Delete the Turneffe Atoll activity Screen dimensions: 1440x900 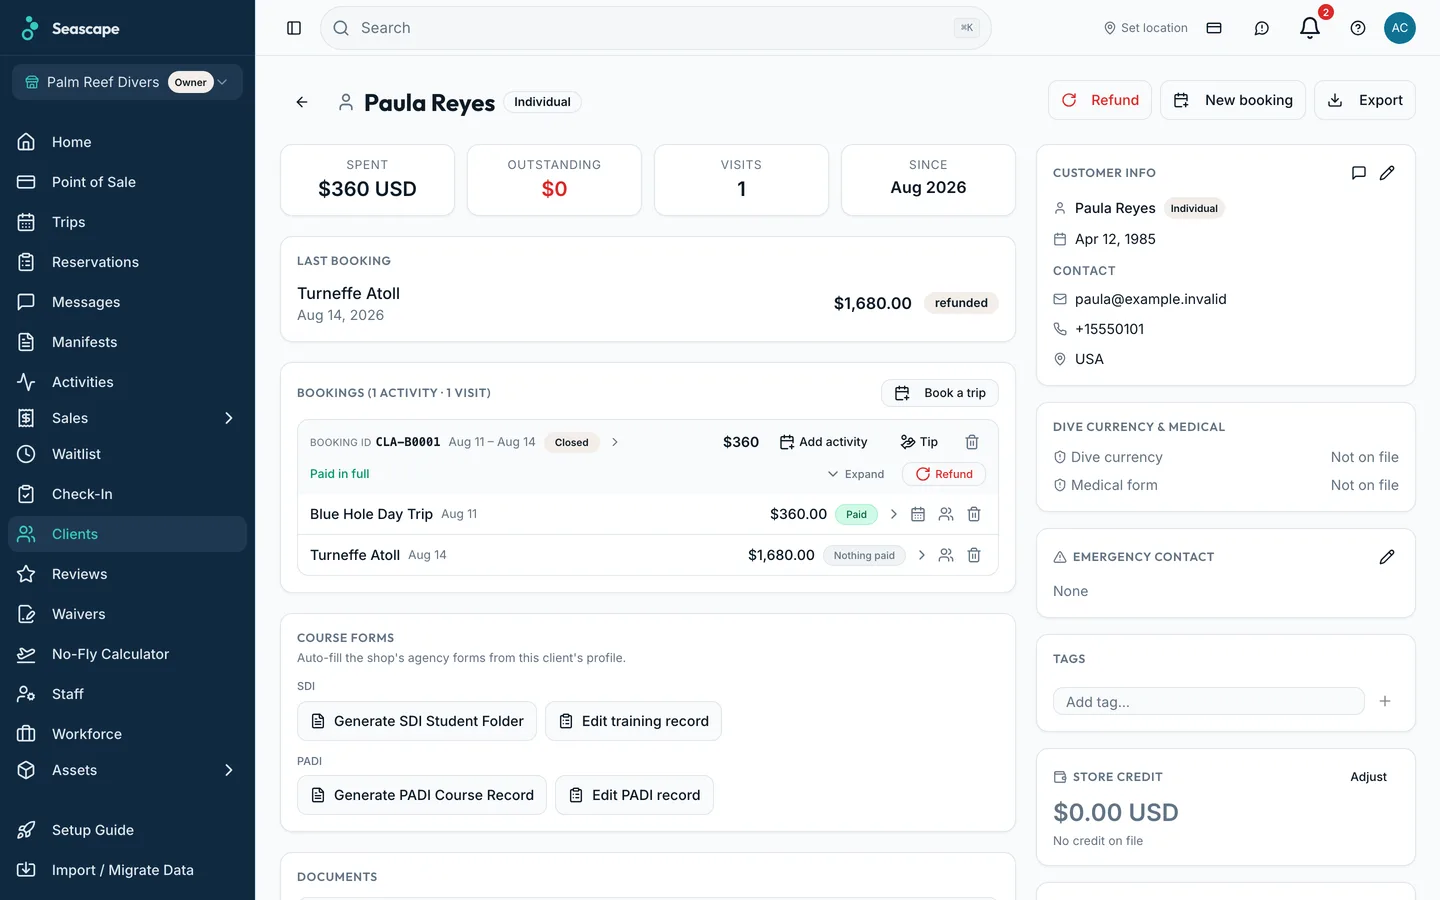point(974,555)
